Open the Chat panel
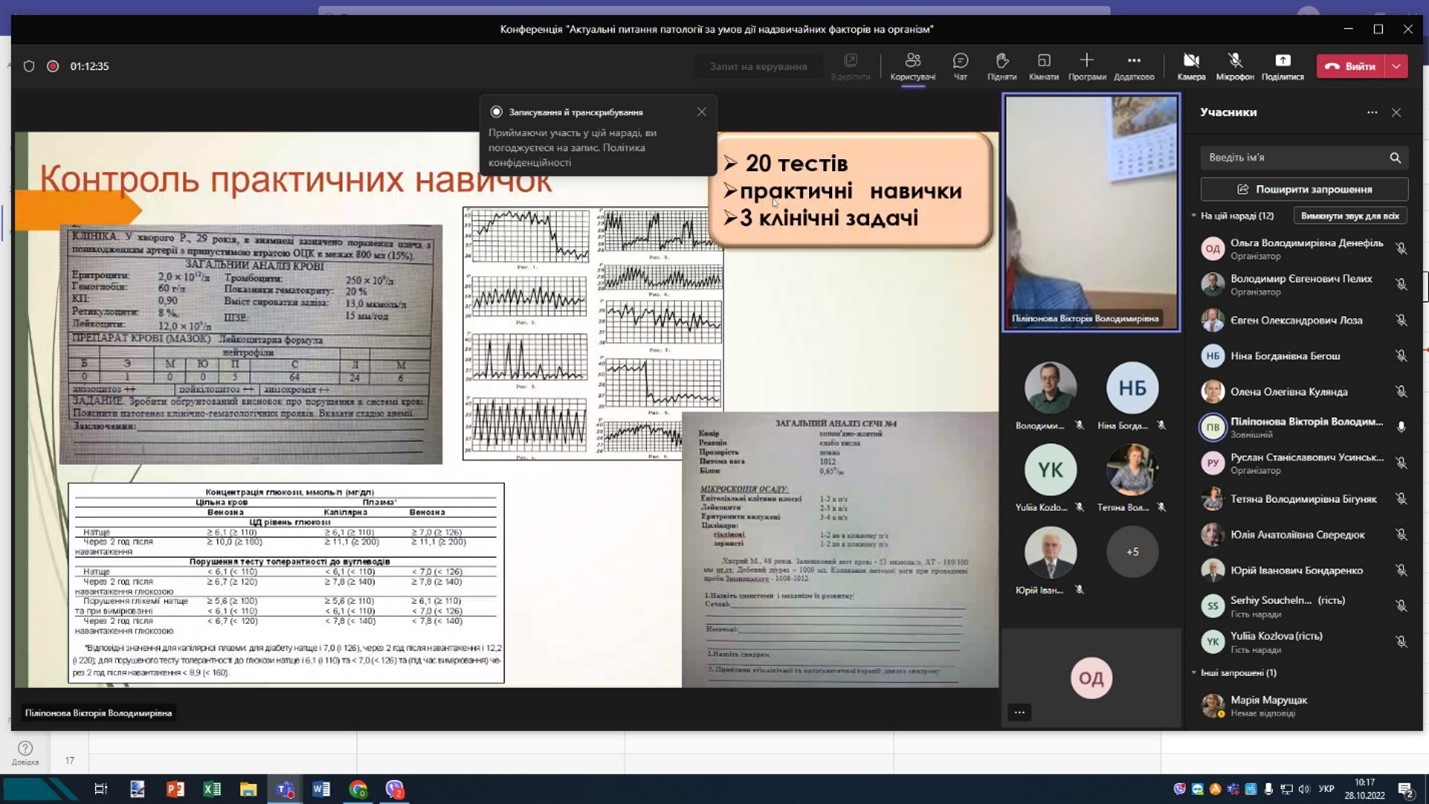 point(960,66)
